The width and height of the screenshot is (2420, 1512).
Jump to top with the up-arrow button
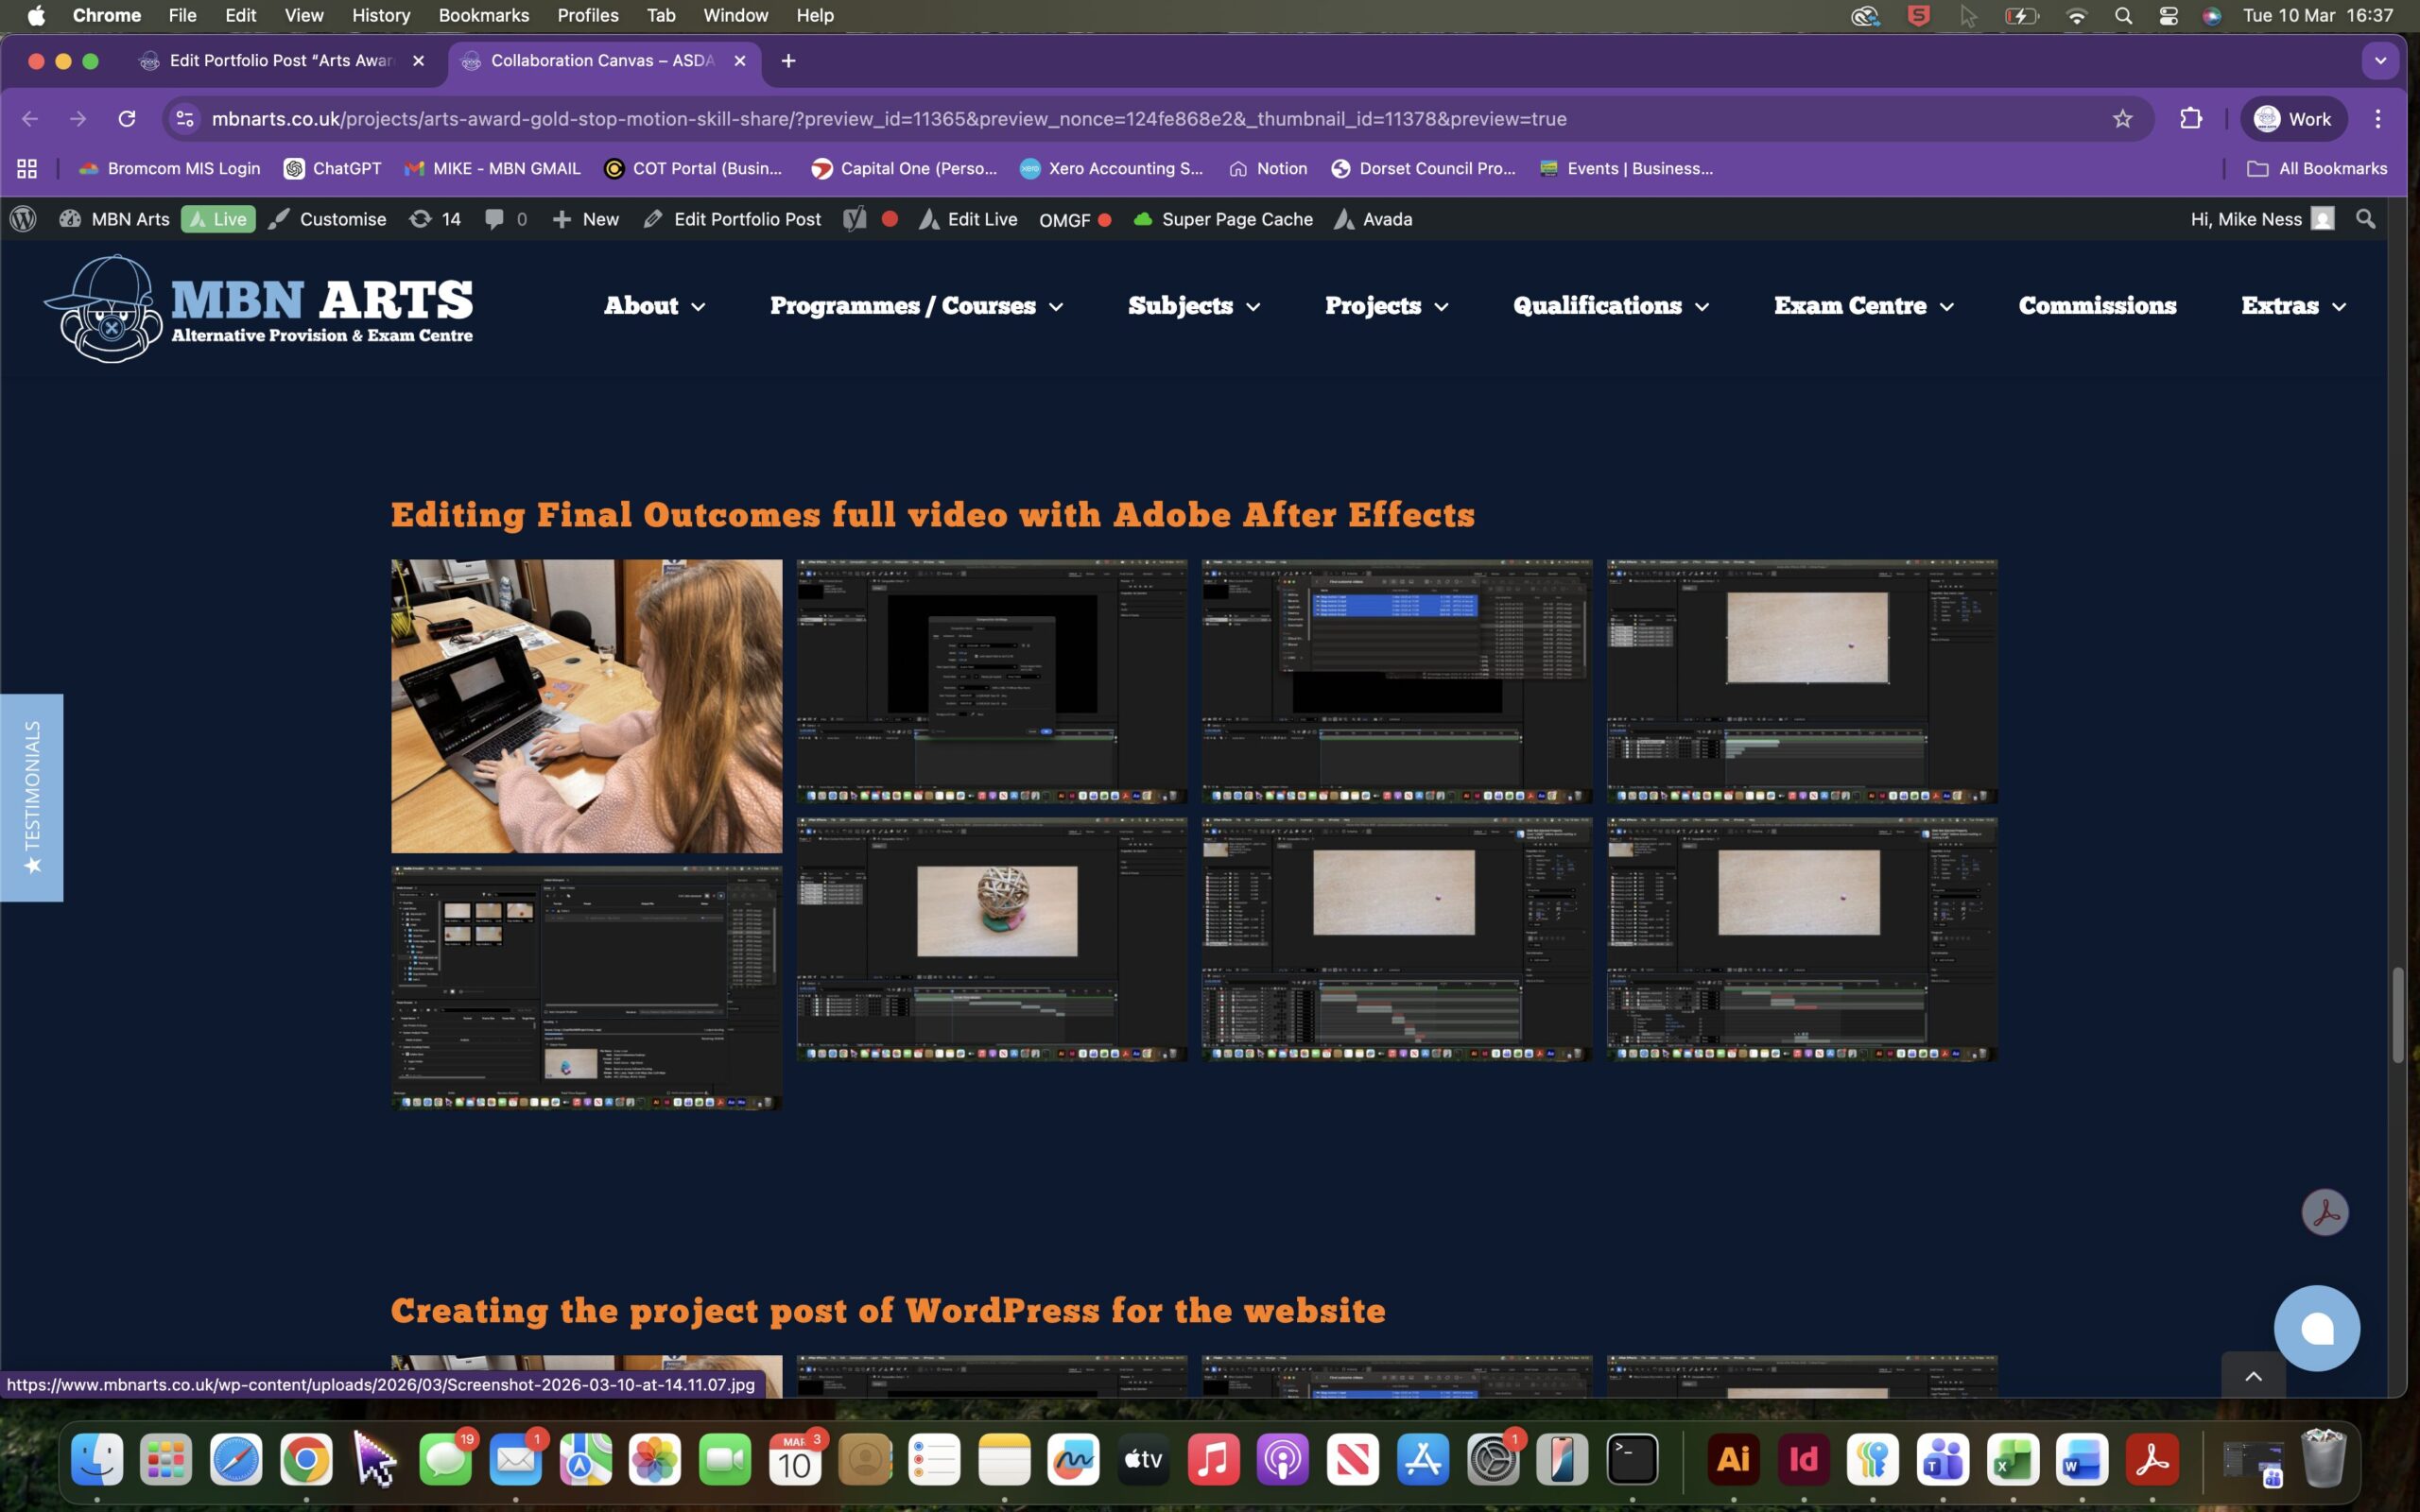tap(2253, 1375)
